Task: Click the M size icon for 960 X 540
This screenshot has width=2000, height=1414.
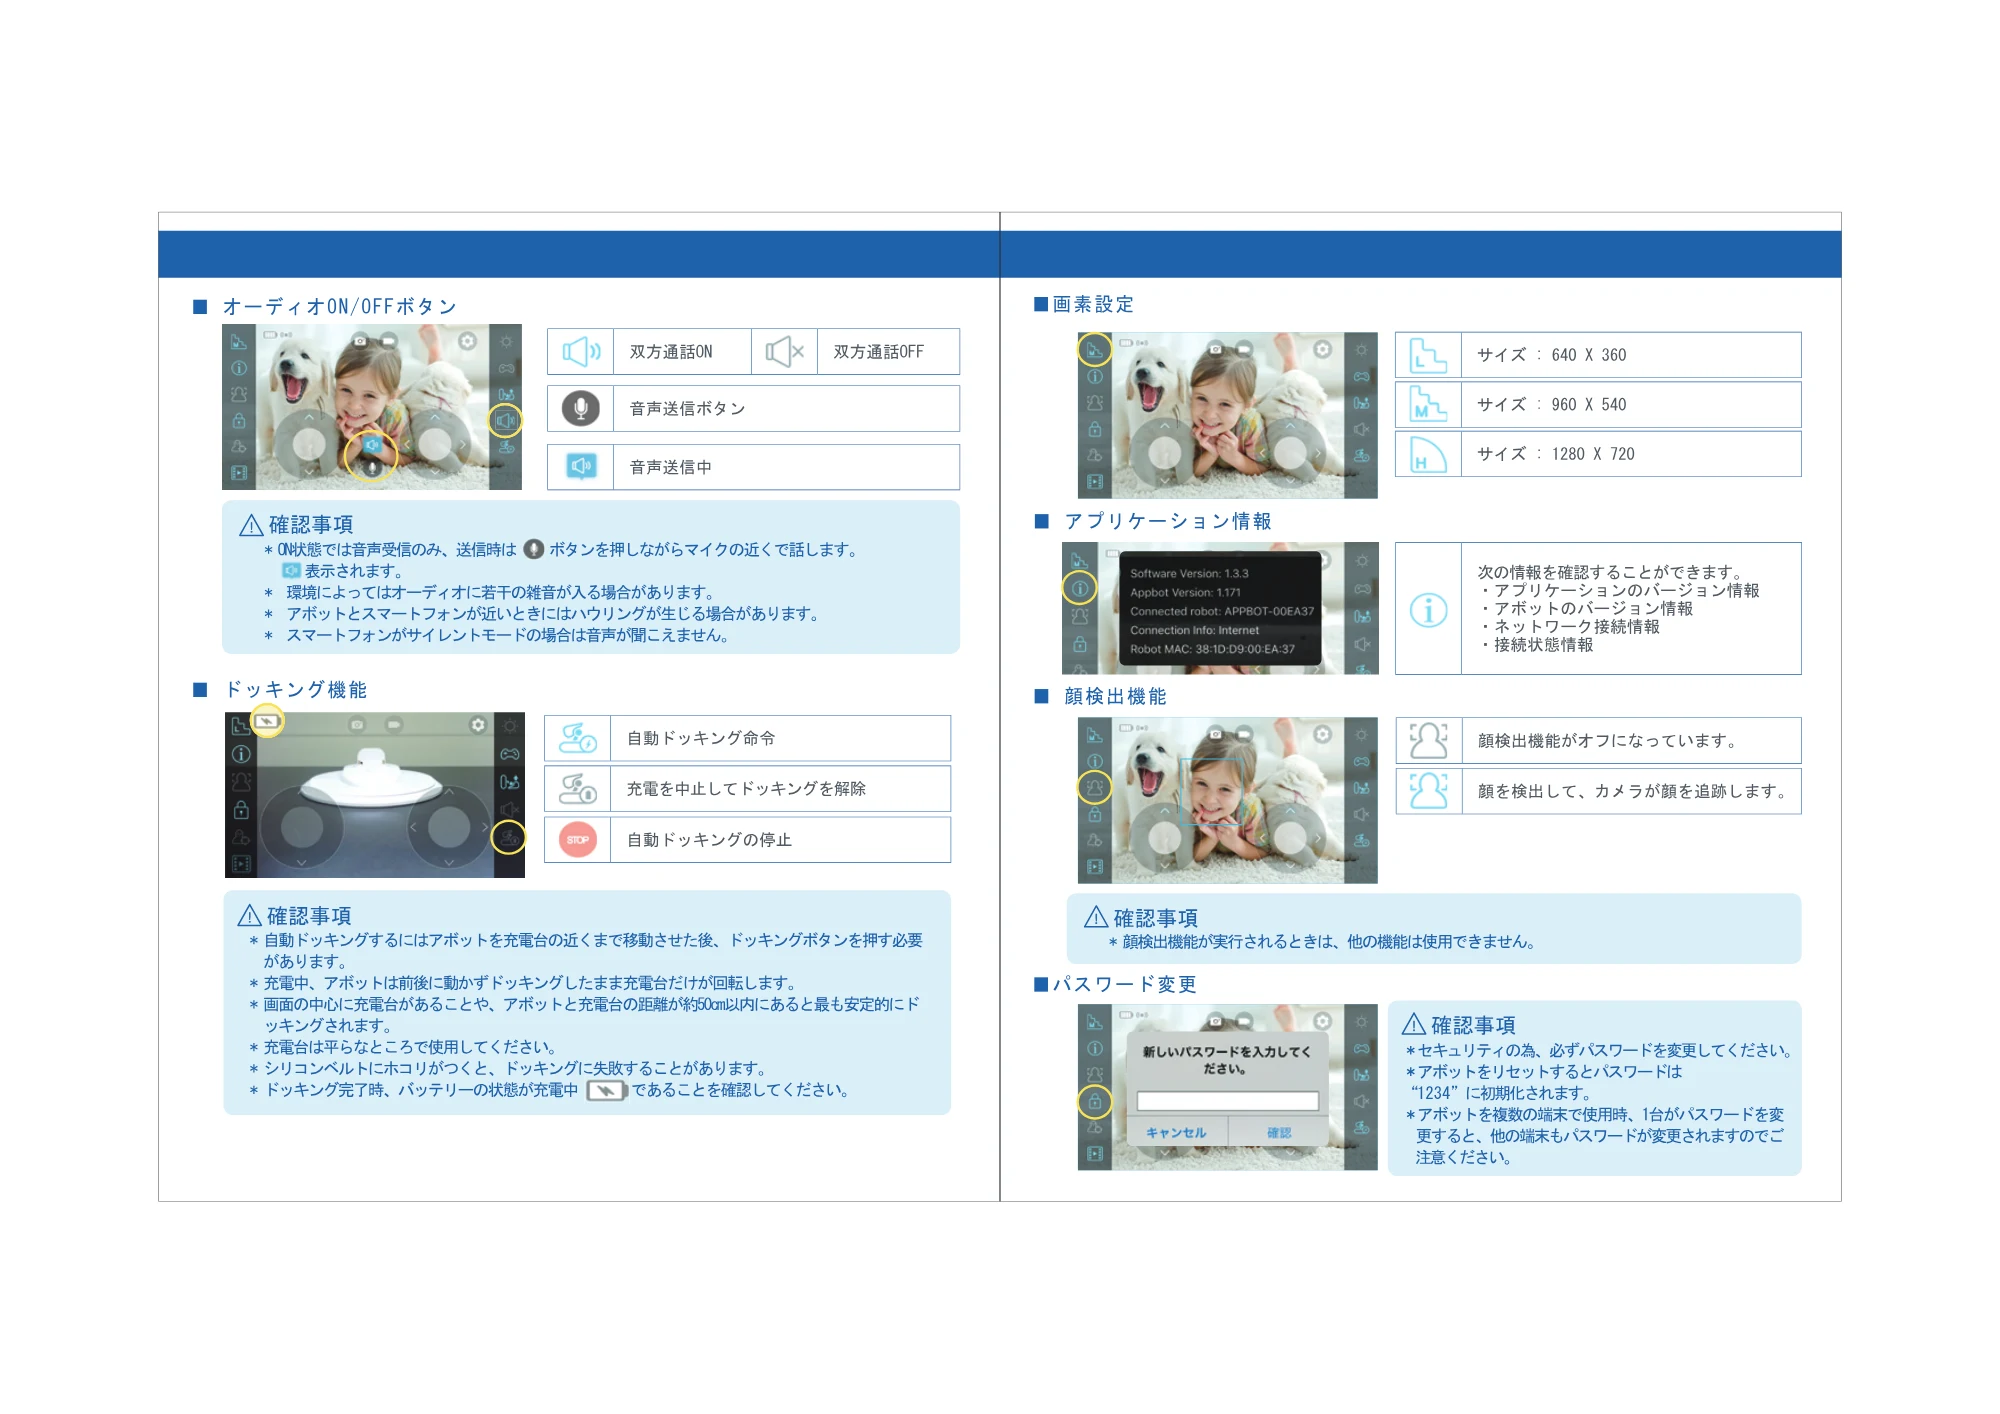Action: [x=1428, y=404]
